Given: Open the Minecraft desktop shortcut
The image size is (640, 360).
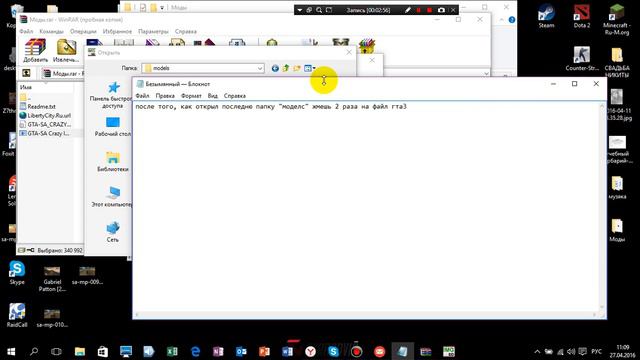Looking at the screenshot, I should click(617, 20).
